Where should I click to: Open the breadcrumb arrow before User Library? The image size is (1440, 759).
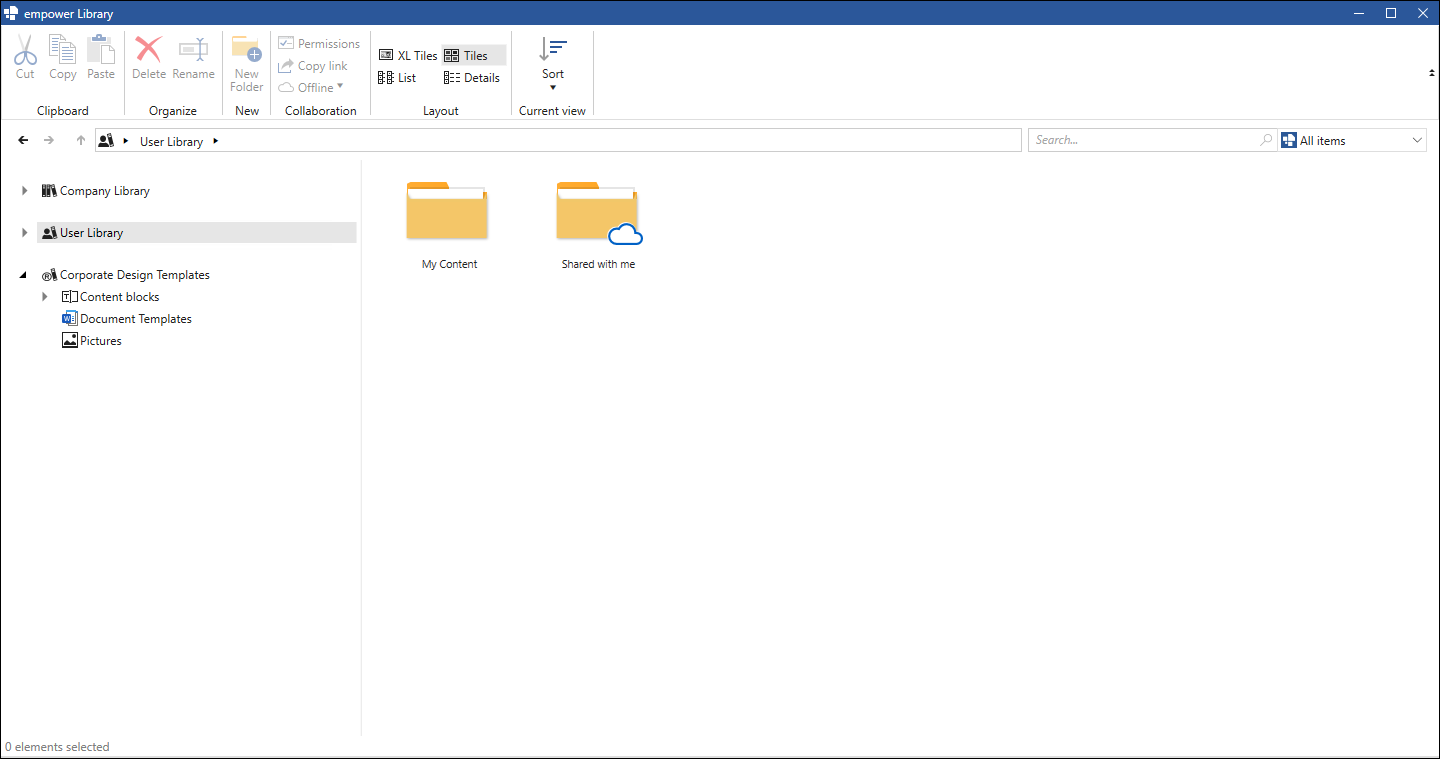pyautogui.click(x=126, y=142)
